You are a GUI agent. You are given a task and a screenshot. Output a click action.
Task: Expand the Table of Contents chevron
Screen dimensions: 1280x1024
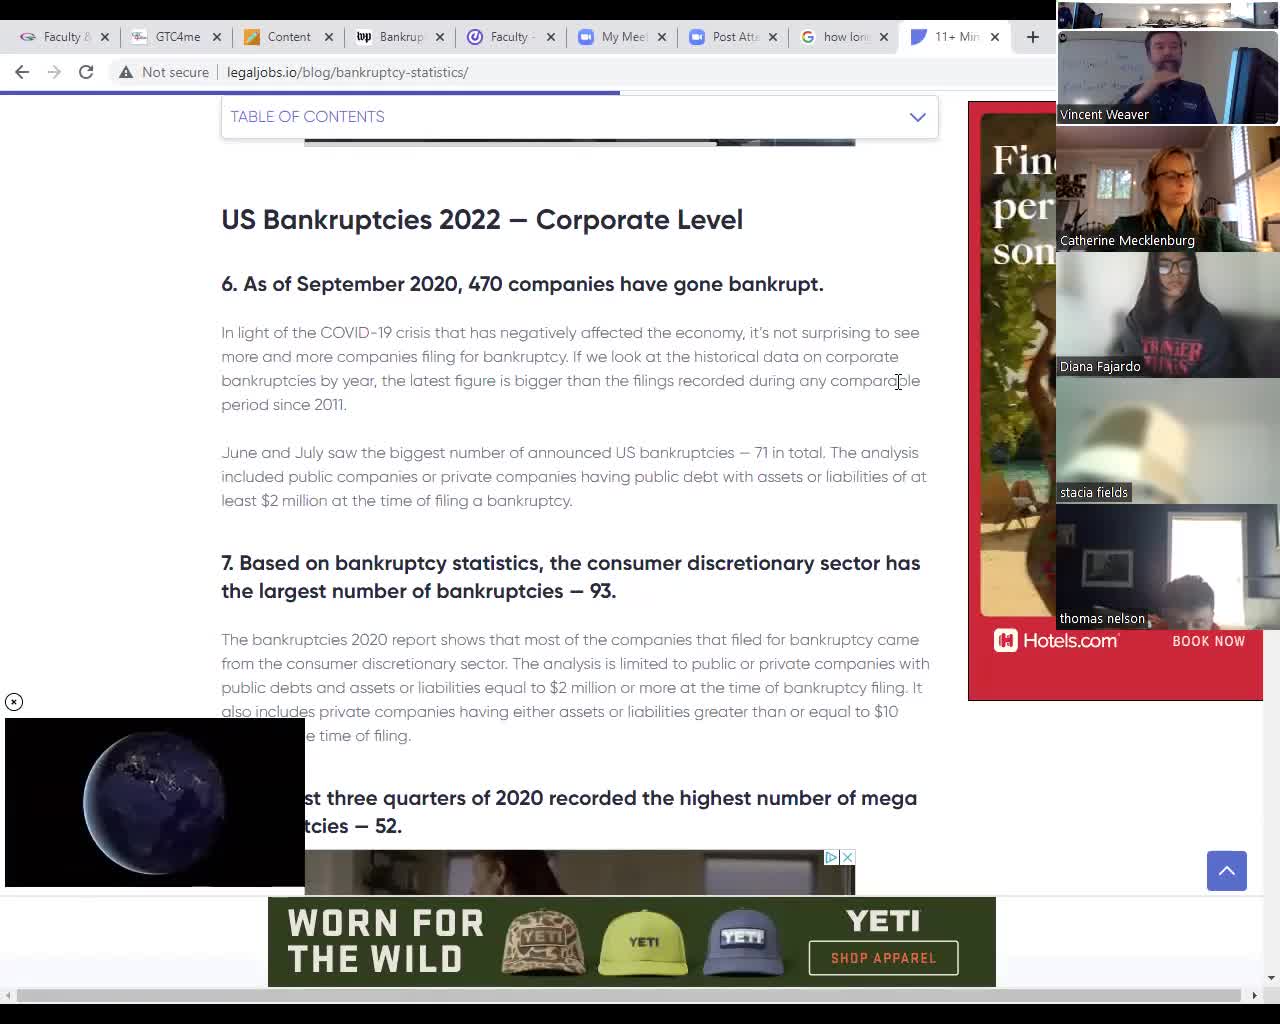coord(917,117)
